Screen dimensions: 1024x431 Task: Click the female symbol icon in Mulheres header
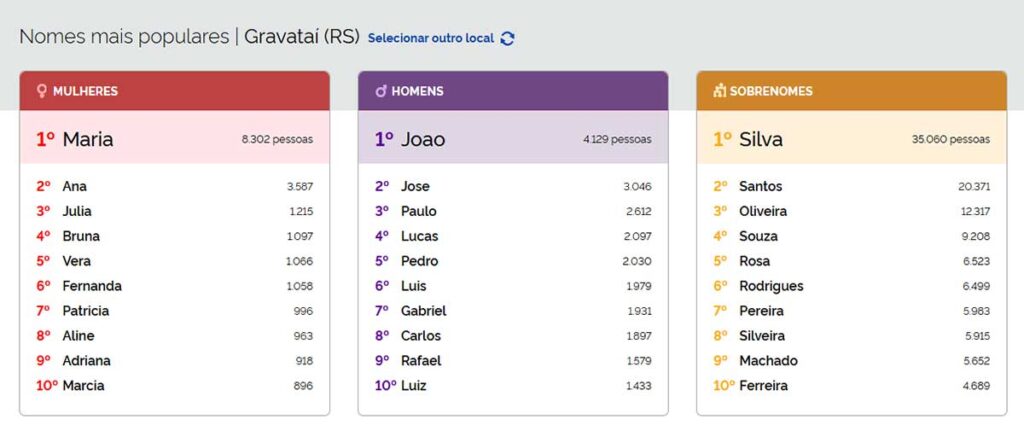(x=41, y=91)
